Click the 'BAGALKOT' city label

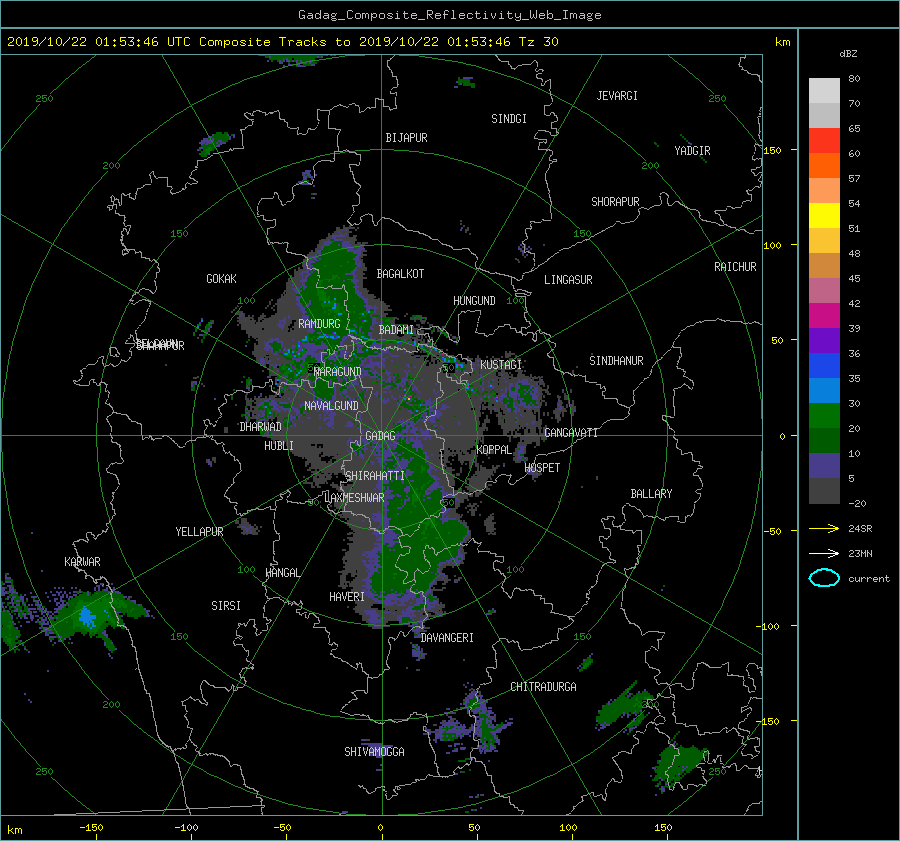point(400,274)
